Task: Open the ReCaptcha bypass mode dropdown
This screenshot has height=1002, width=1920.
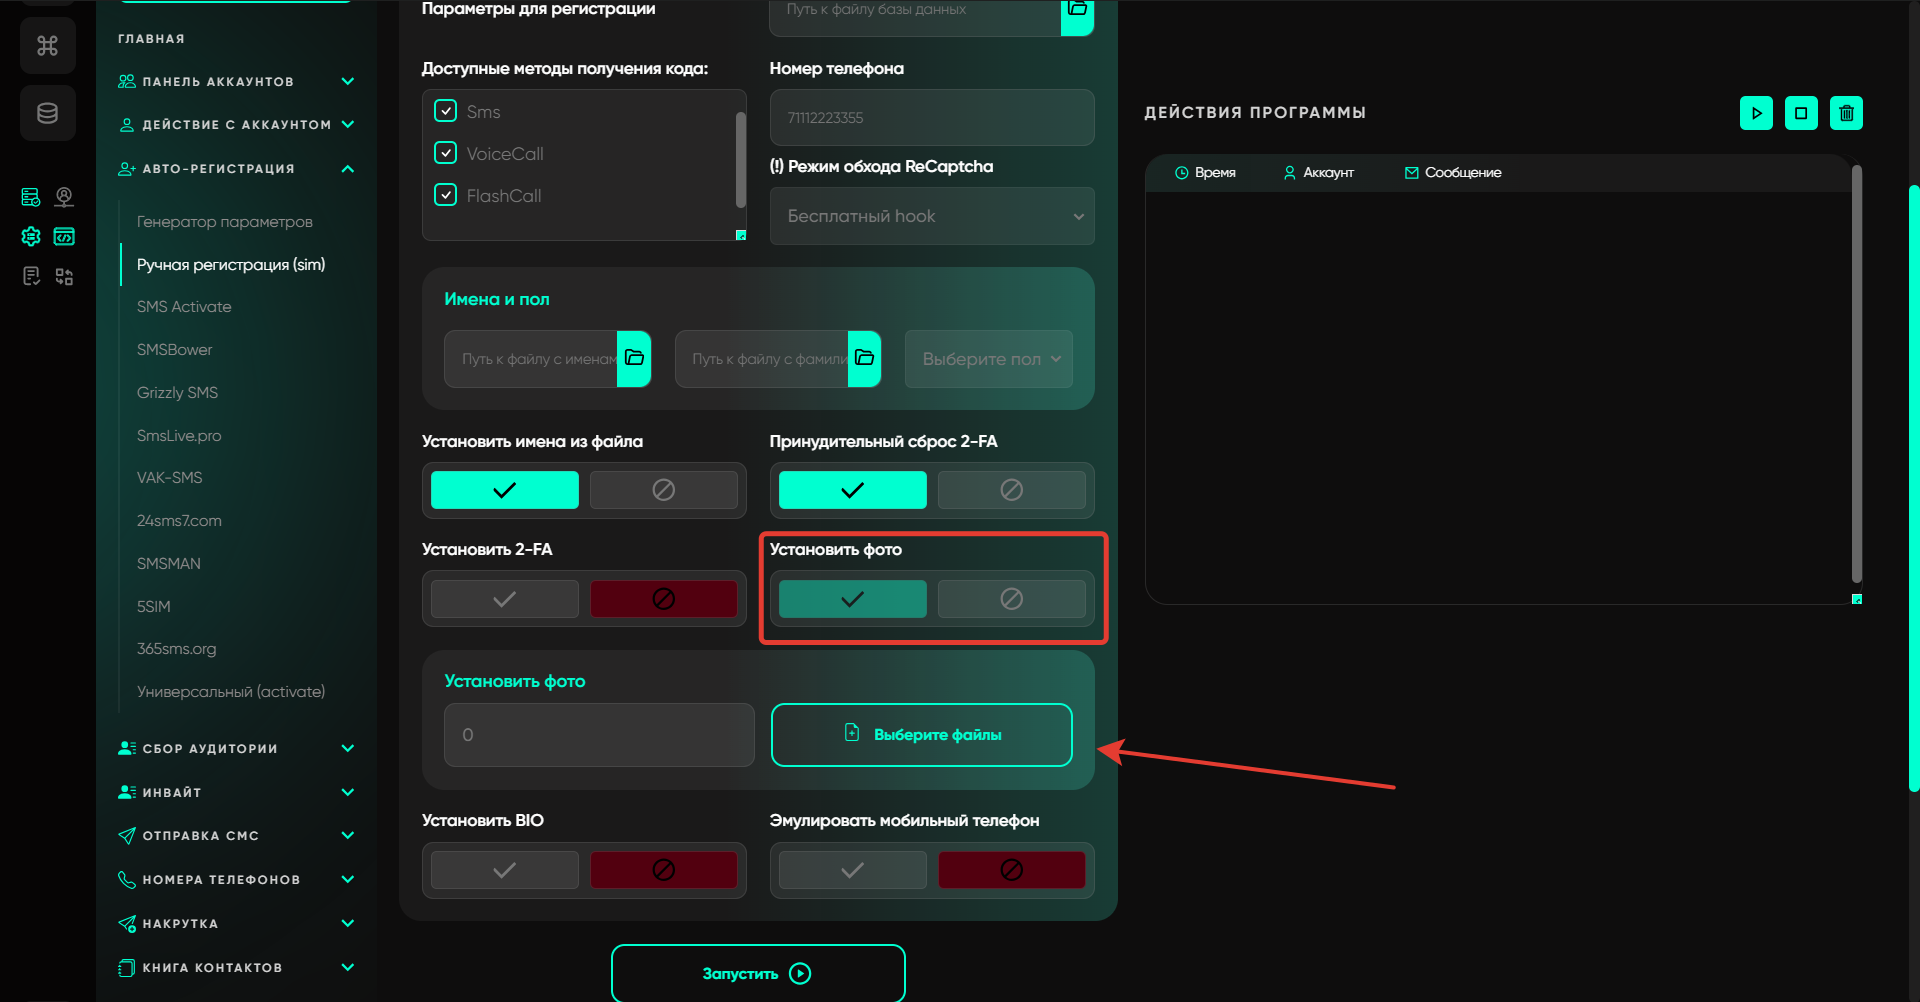Action: [x=932, y=216]
